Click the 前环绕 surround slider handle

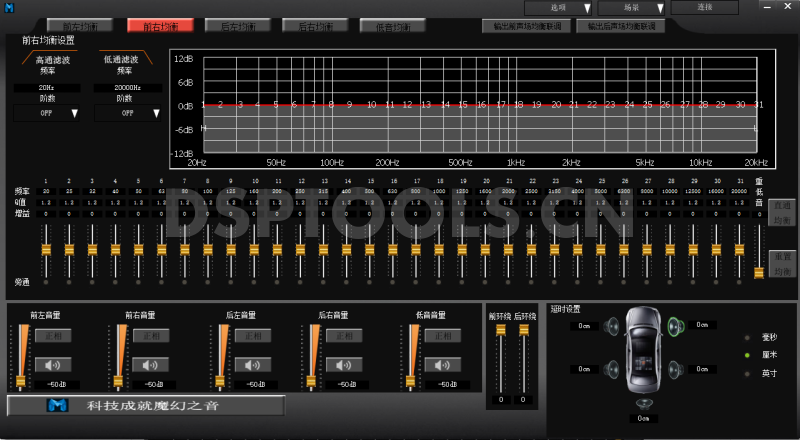(501, 331)
